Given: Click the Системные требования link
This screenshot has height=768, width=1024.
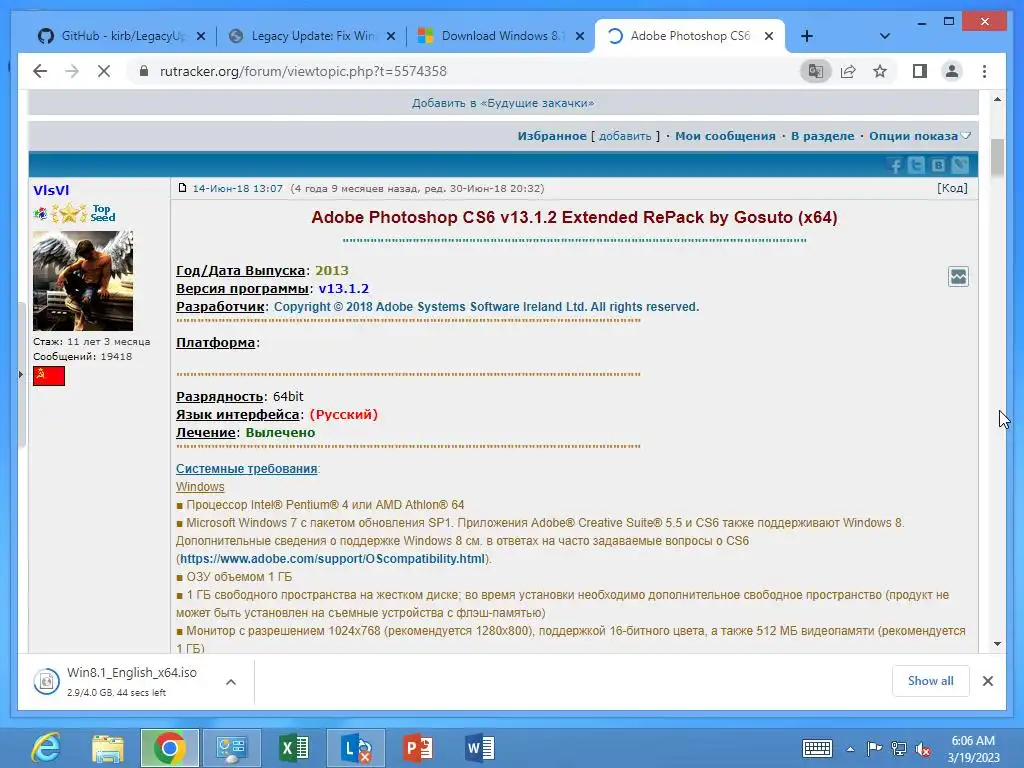Looking at the screenshot, I should [x=247, y=469].
